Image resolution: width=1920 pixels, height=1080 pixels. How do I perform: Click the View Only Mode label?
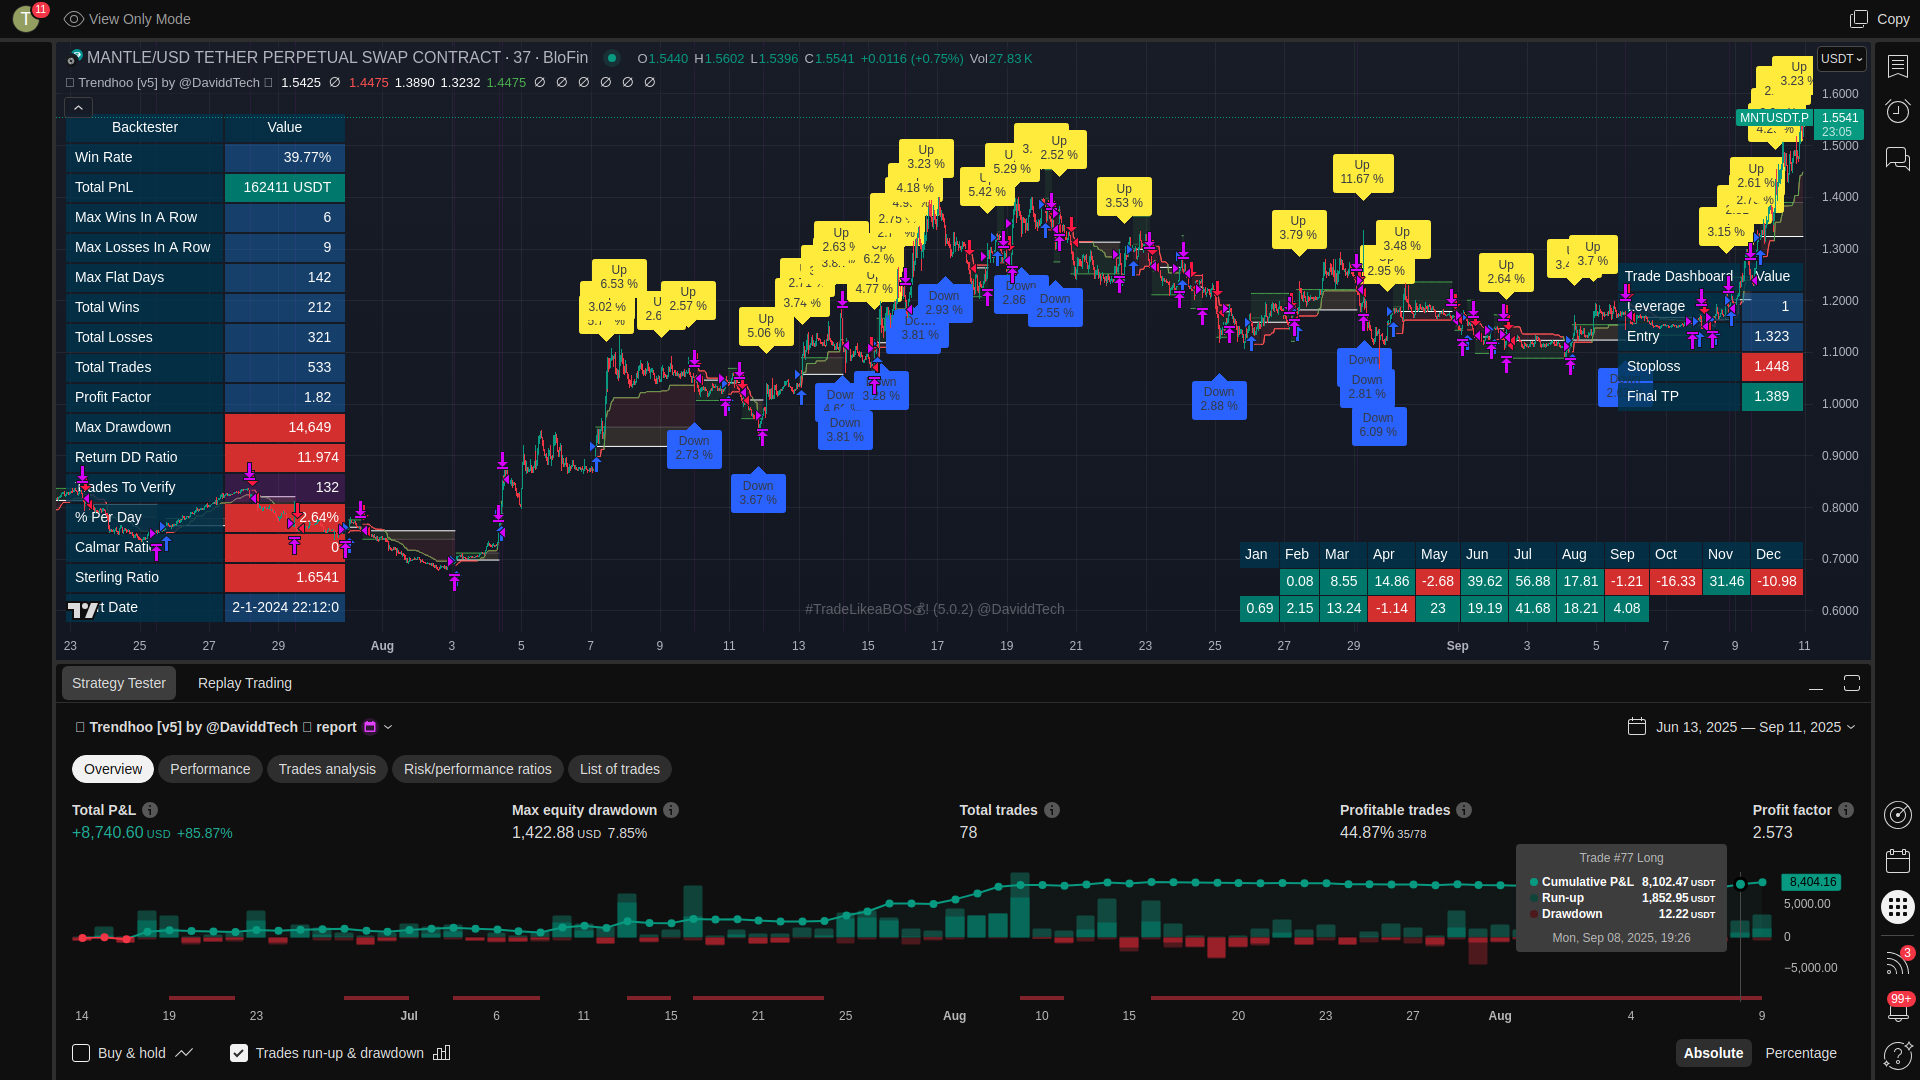140,19
